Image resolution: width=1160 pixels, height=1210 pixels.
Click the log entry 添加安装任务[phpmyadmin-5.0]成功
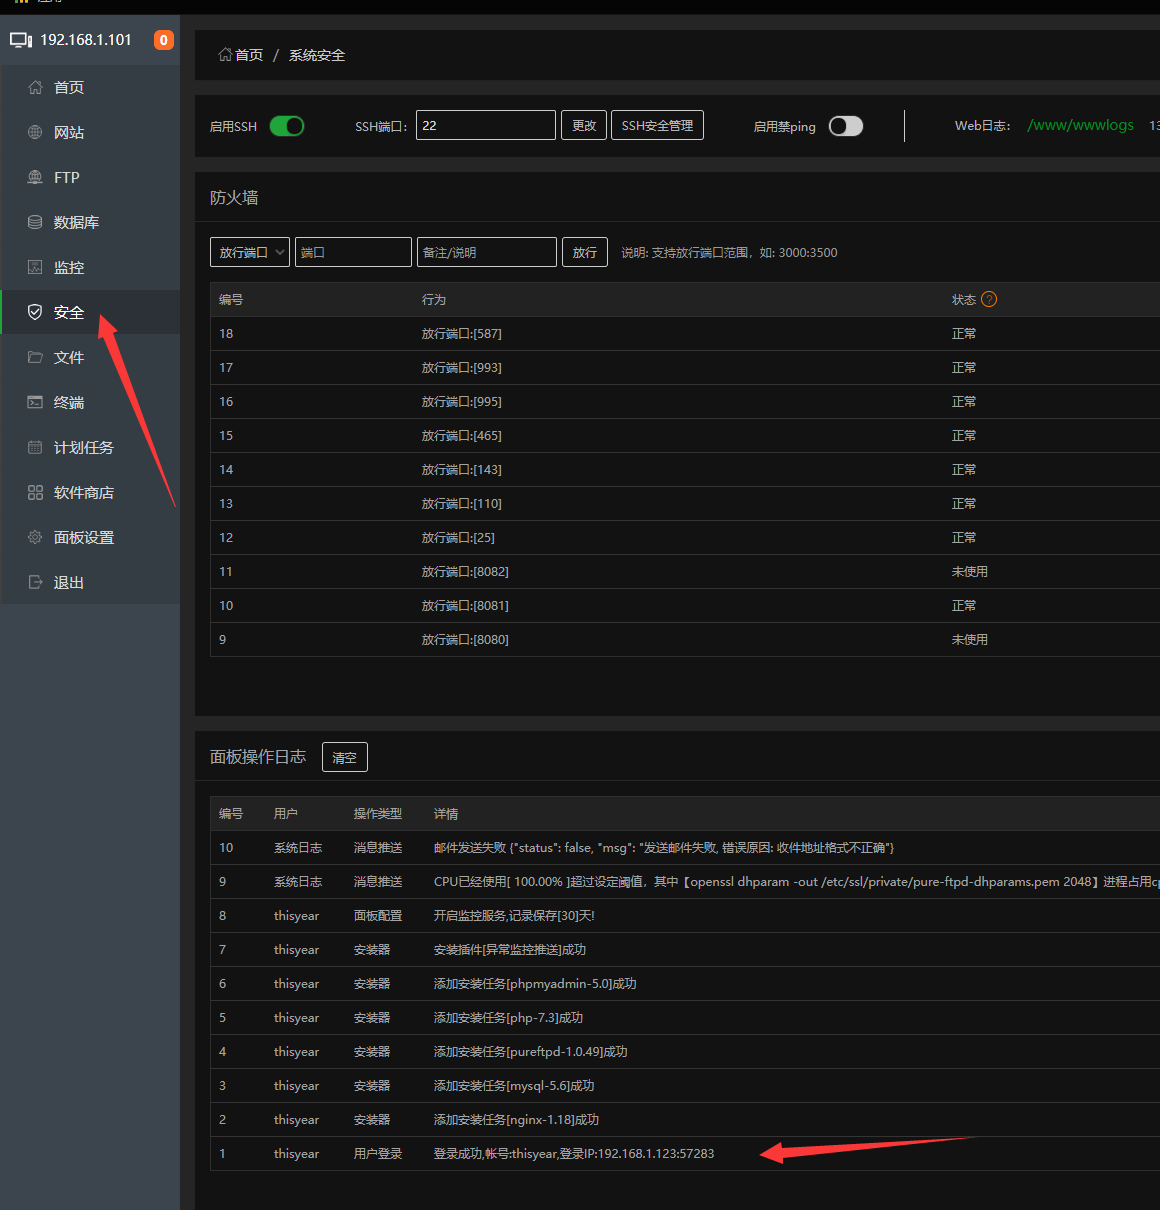tap(685, 984)
